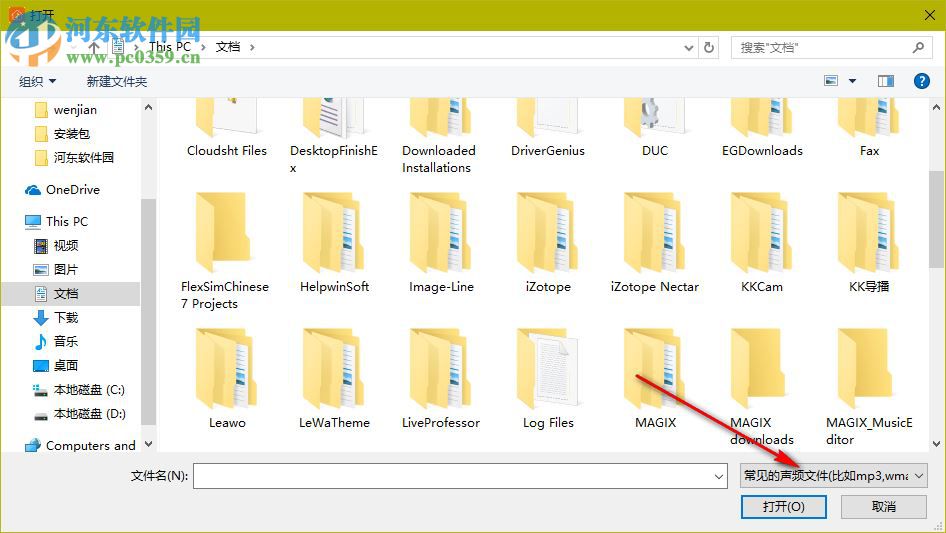This screenshot has height=533, width=946.
Task: Select the MAGIX_MusicEditor folder
Action: 869,387
